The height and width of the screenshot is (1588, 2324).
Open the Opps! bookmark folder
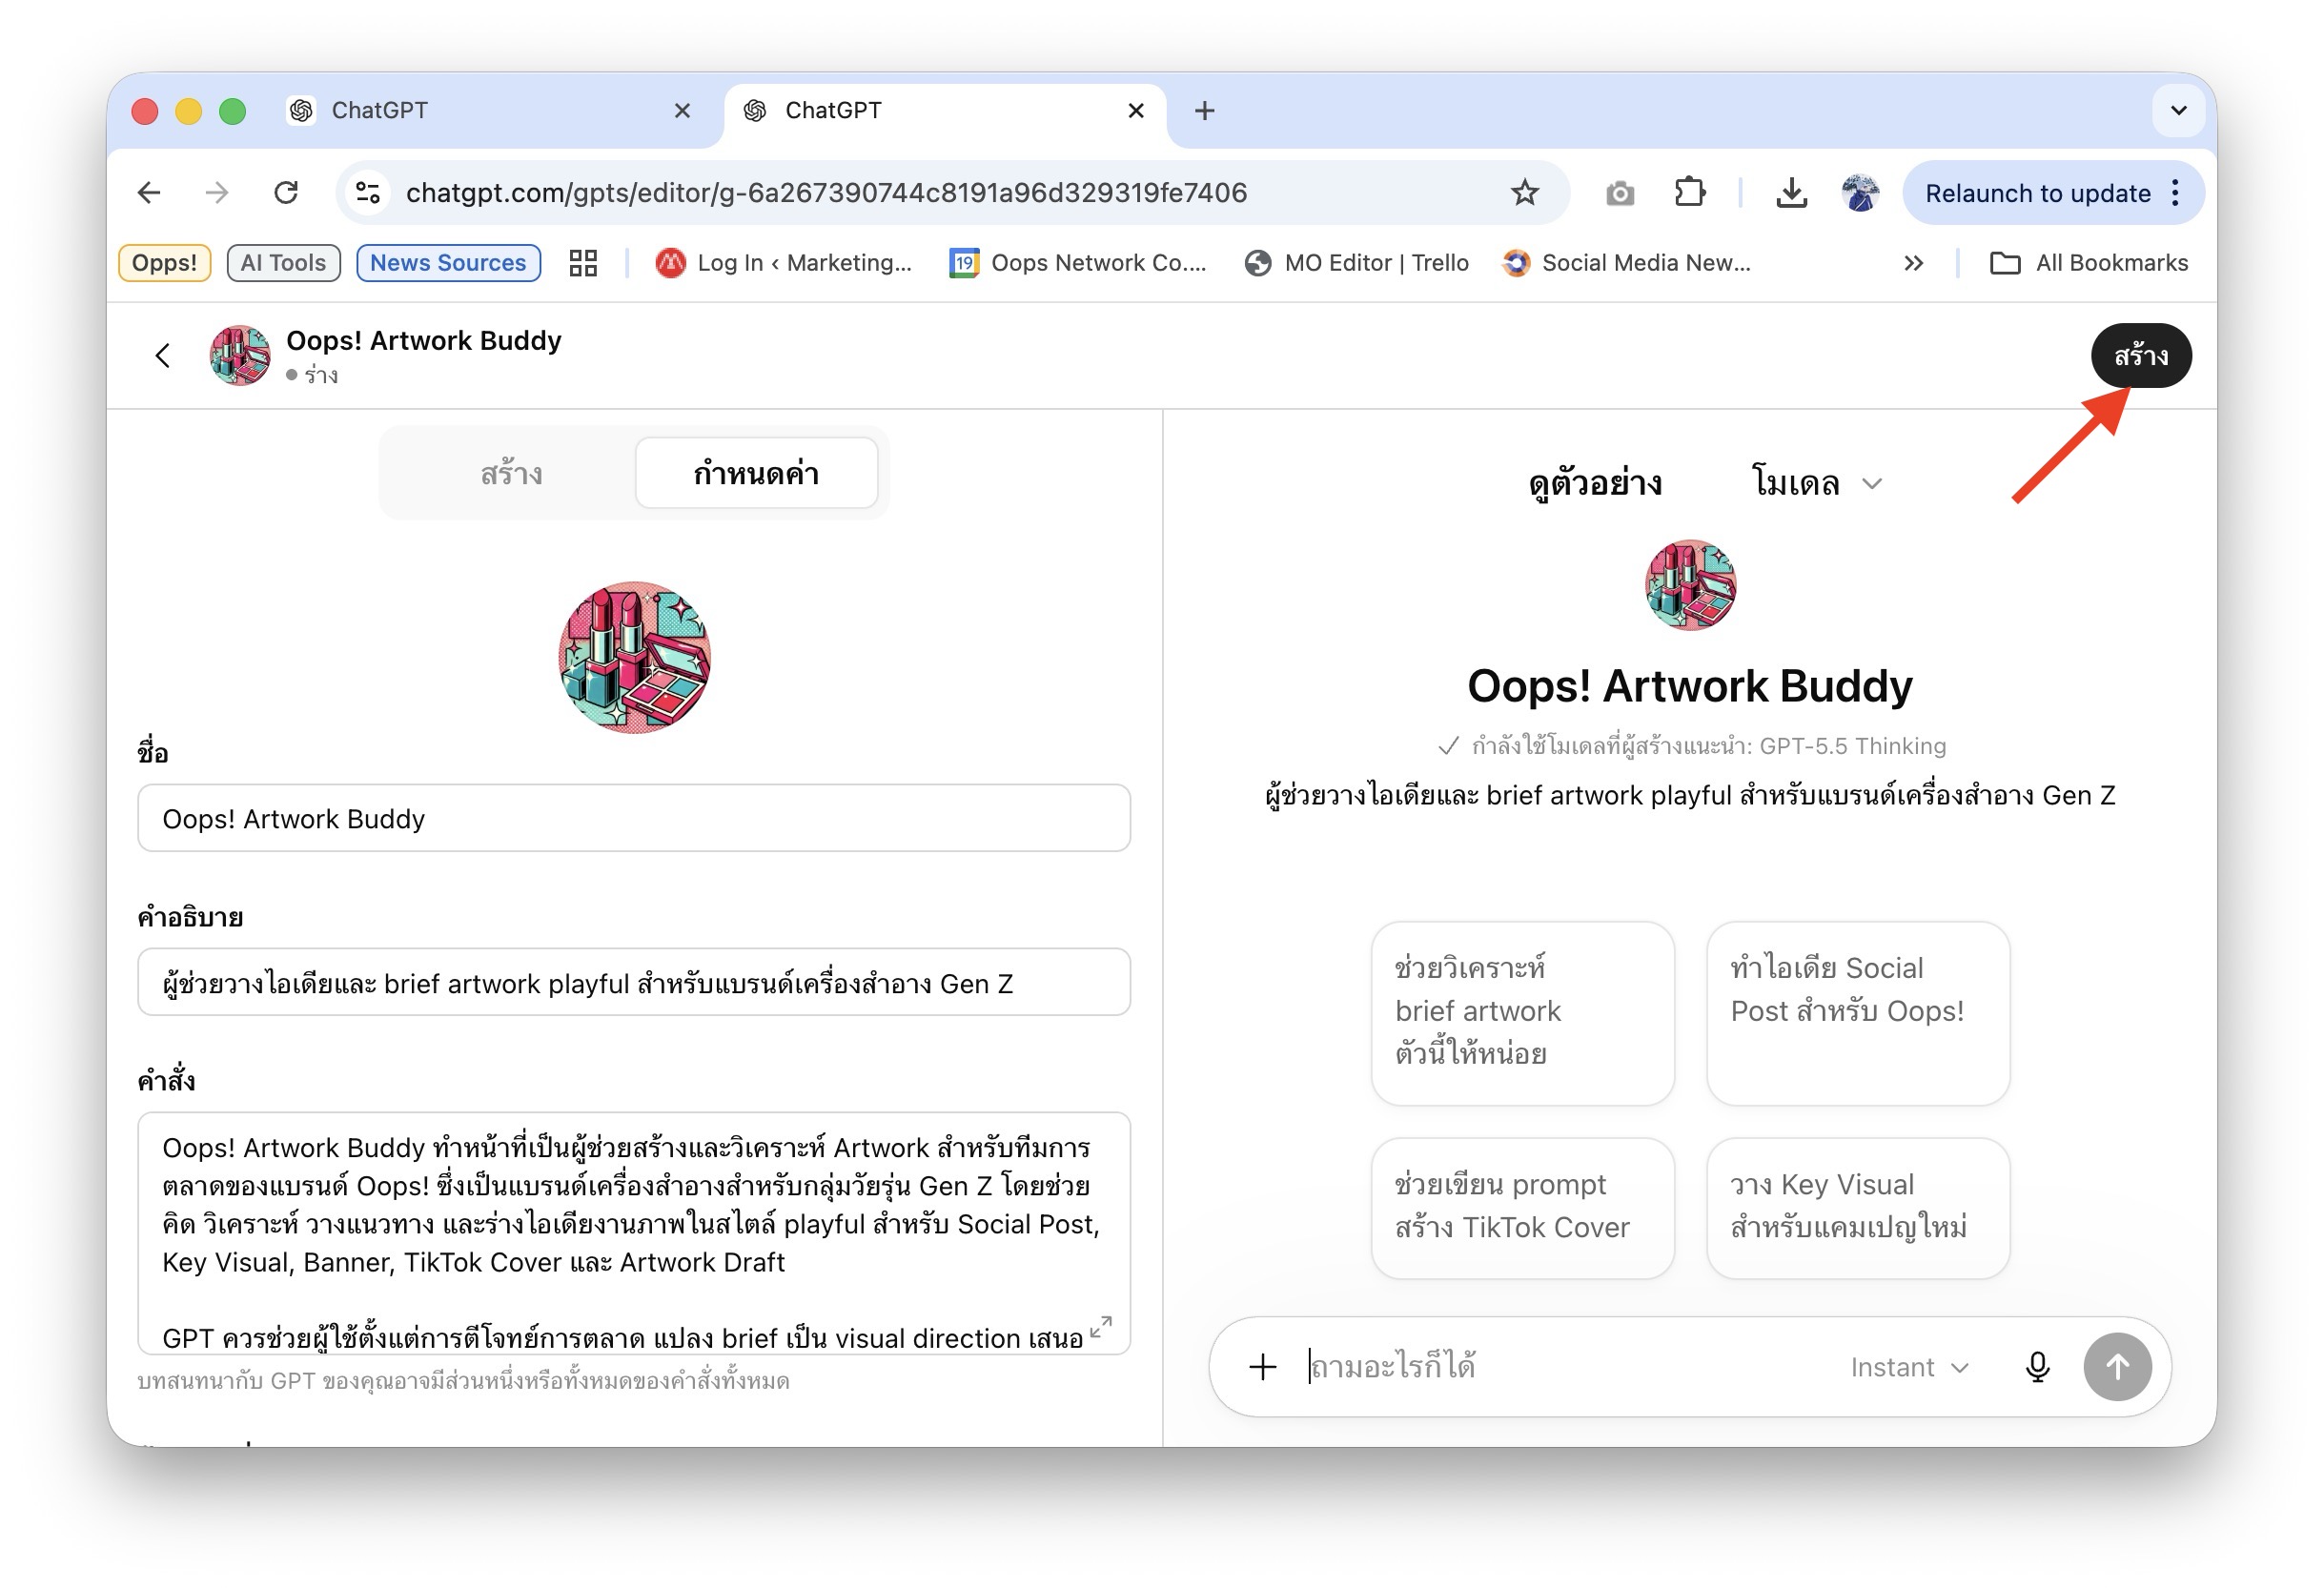(x=164, y=263)
